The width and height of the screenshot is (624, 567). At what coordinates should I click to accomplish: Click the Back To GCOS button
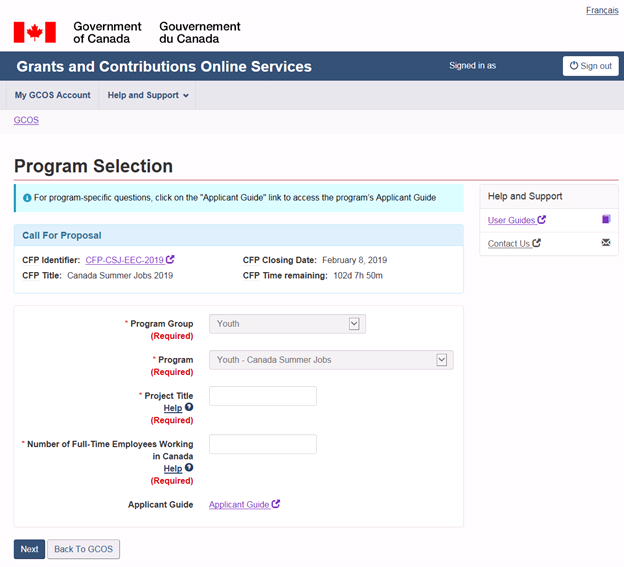pos(83,549)
